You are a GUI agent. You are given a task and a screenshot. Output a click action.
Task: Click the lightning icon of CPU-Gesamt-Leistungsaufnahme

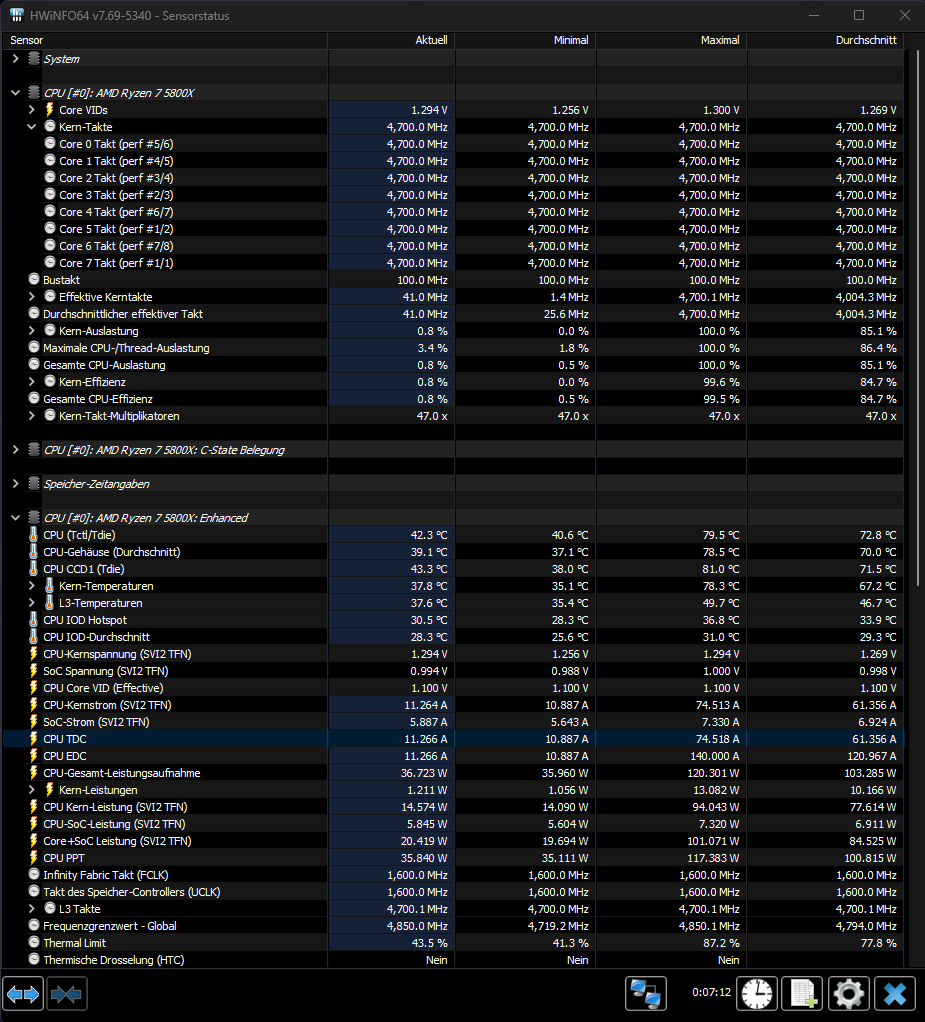pyautogui.click(x=34, y=772)
